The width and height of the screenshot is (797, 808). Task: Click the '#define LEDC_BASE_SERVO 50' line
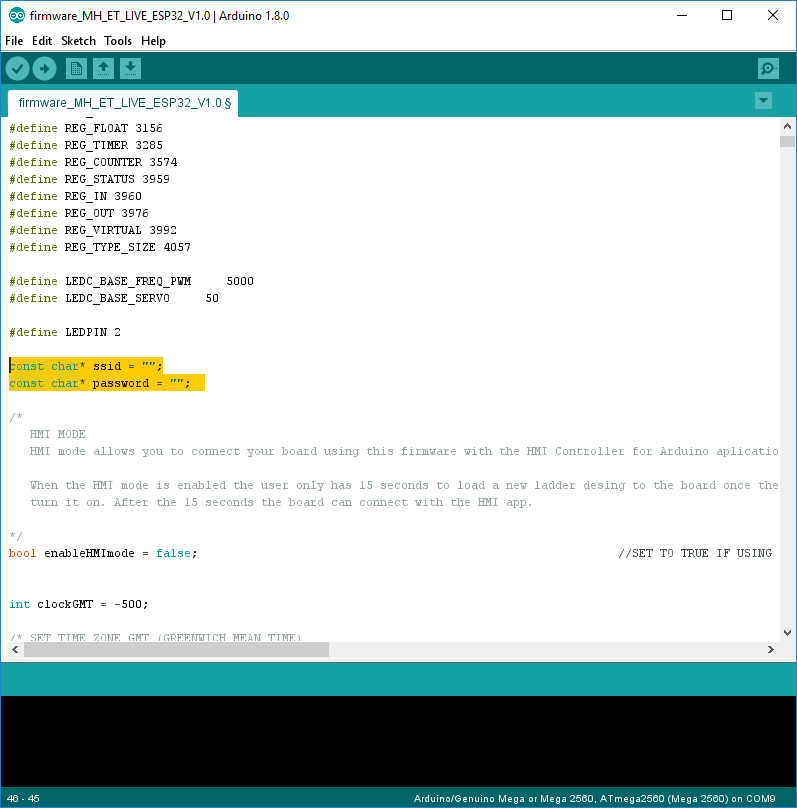pos(114,298)
